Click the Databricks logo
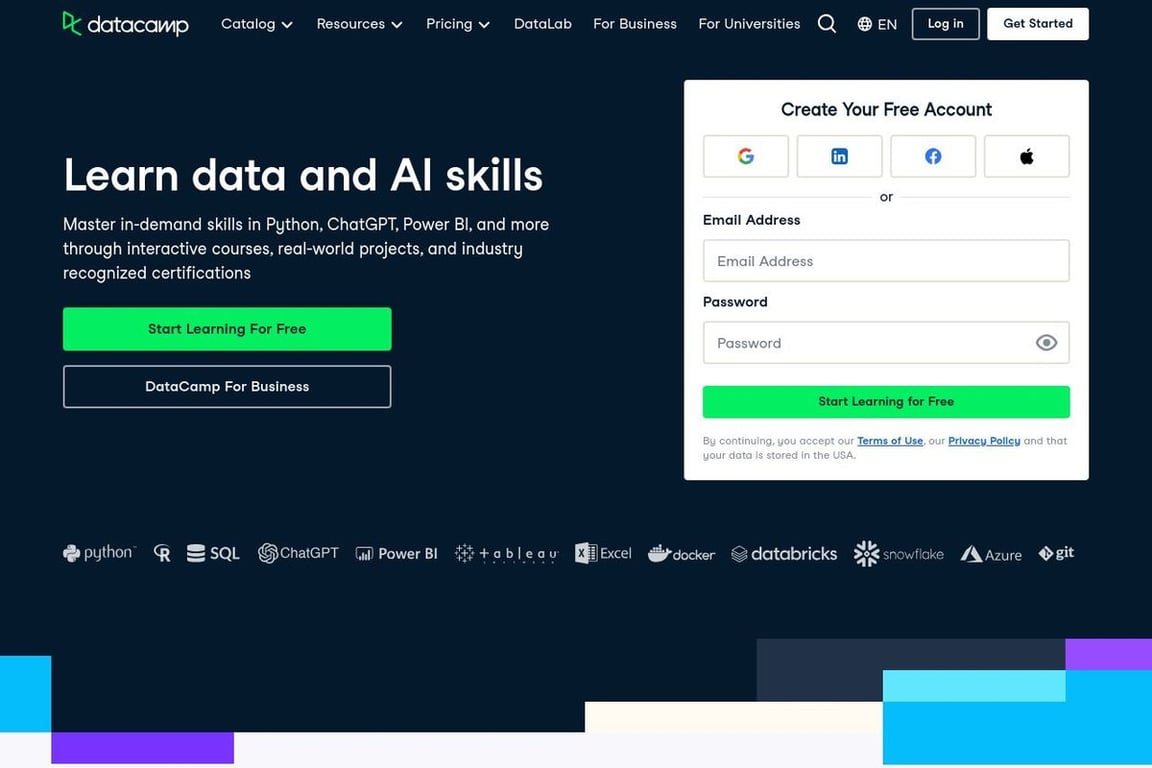This screenshot has height=768, width=1152. 784,553
